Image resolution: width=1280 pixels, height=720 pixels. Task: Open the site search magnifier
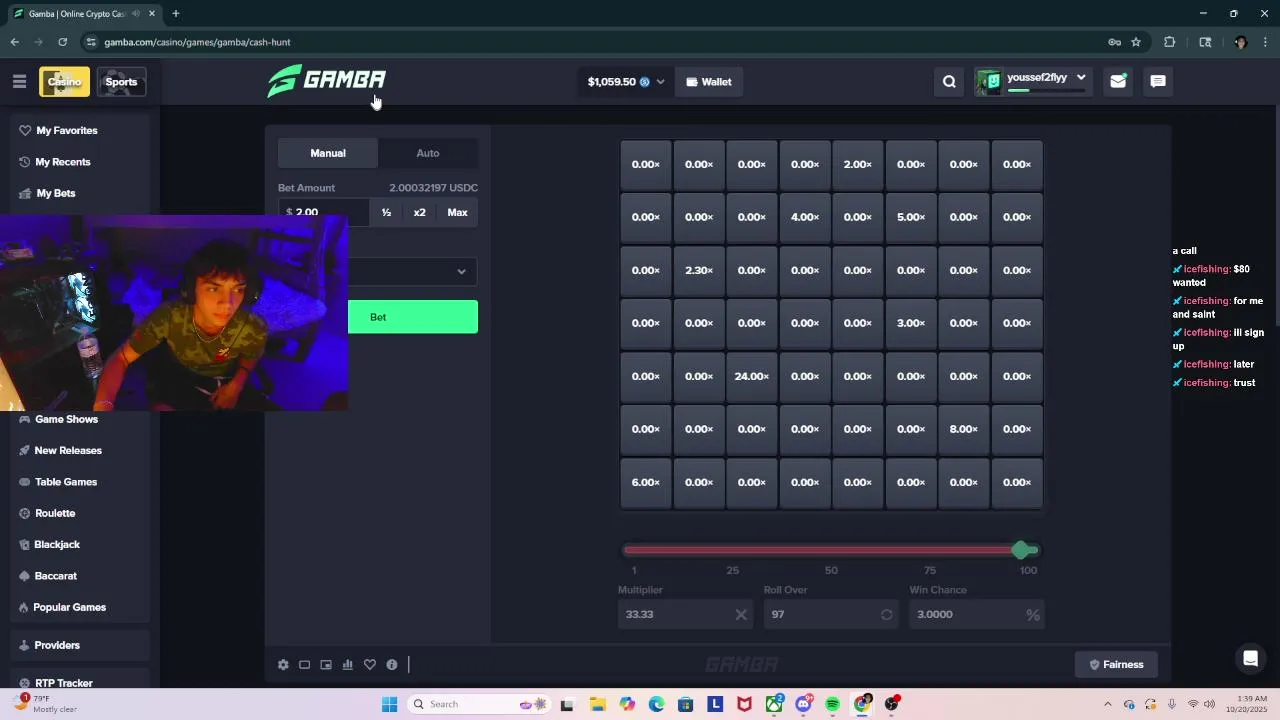coord(949,82)
